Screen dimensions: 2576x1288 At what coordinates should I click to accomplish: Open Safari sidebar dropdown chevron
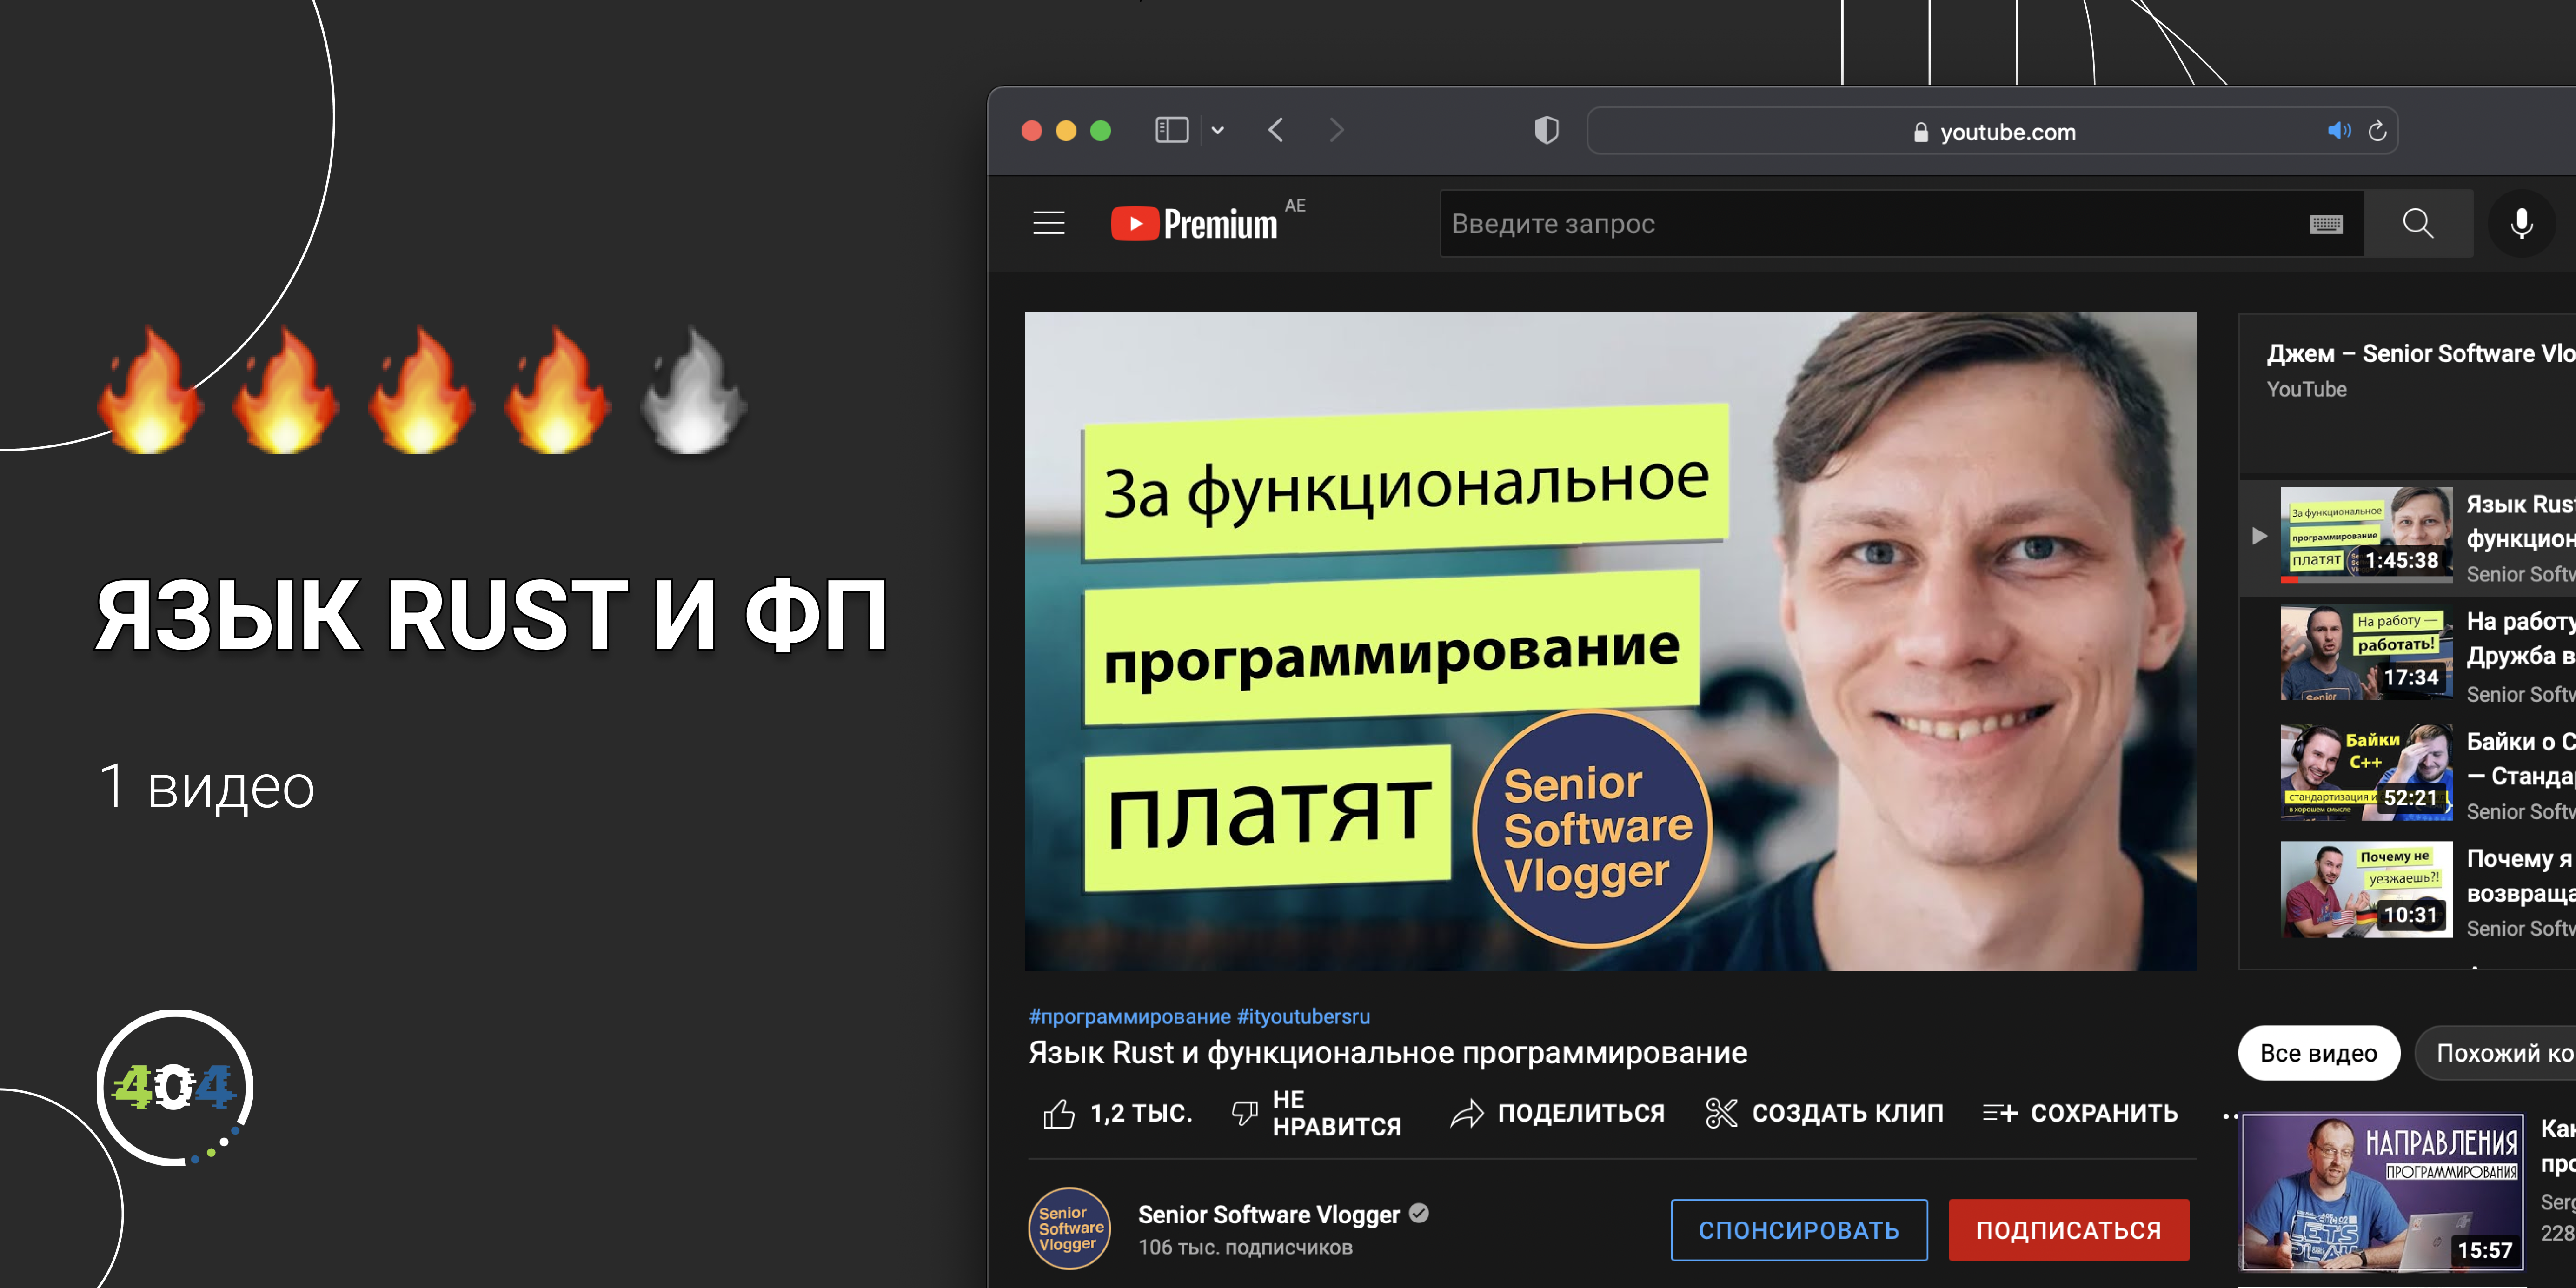[1217, 130]
